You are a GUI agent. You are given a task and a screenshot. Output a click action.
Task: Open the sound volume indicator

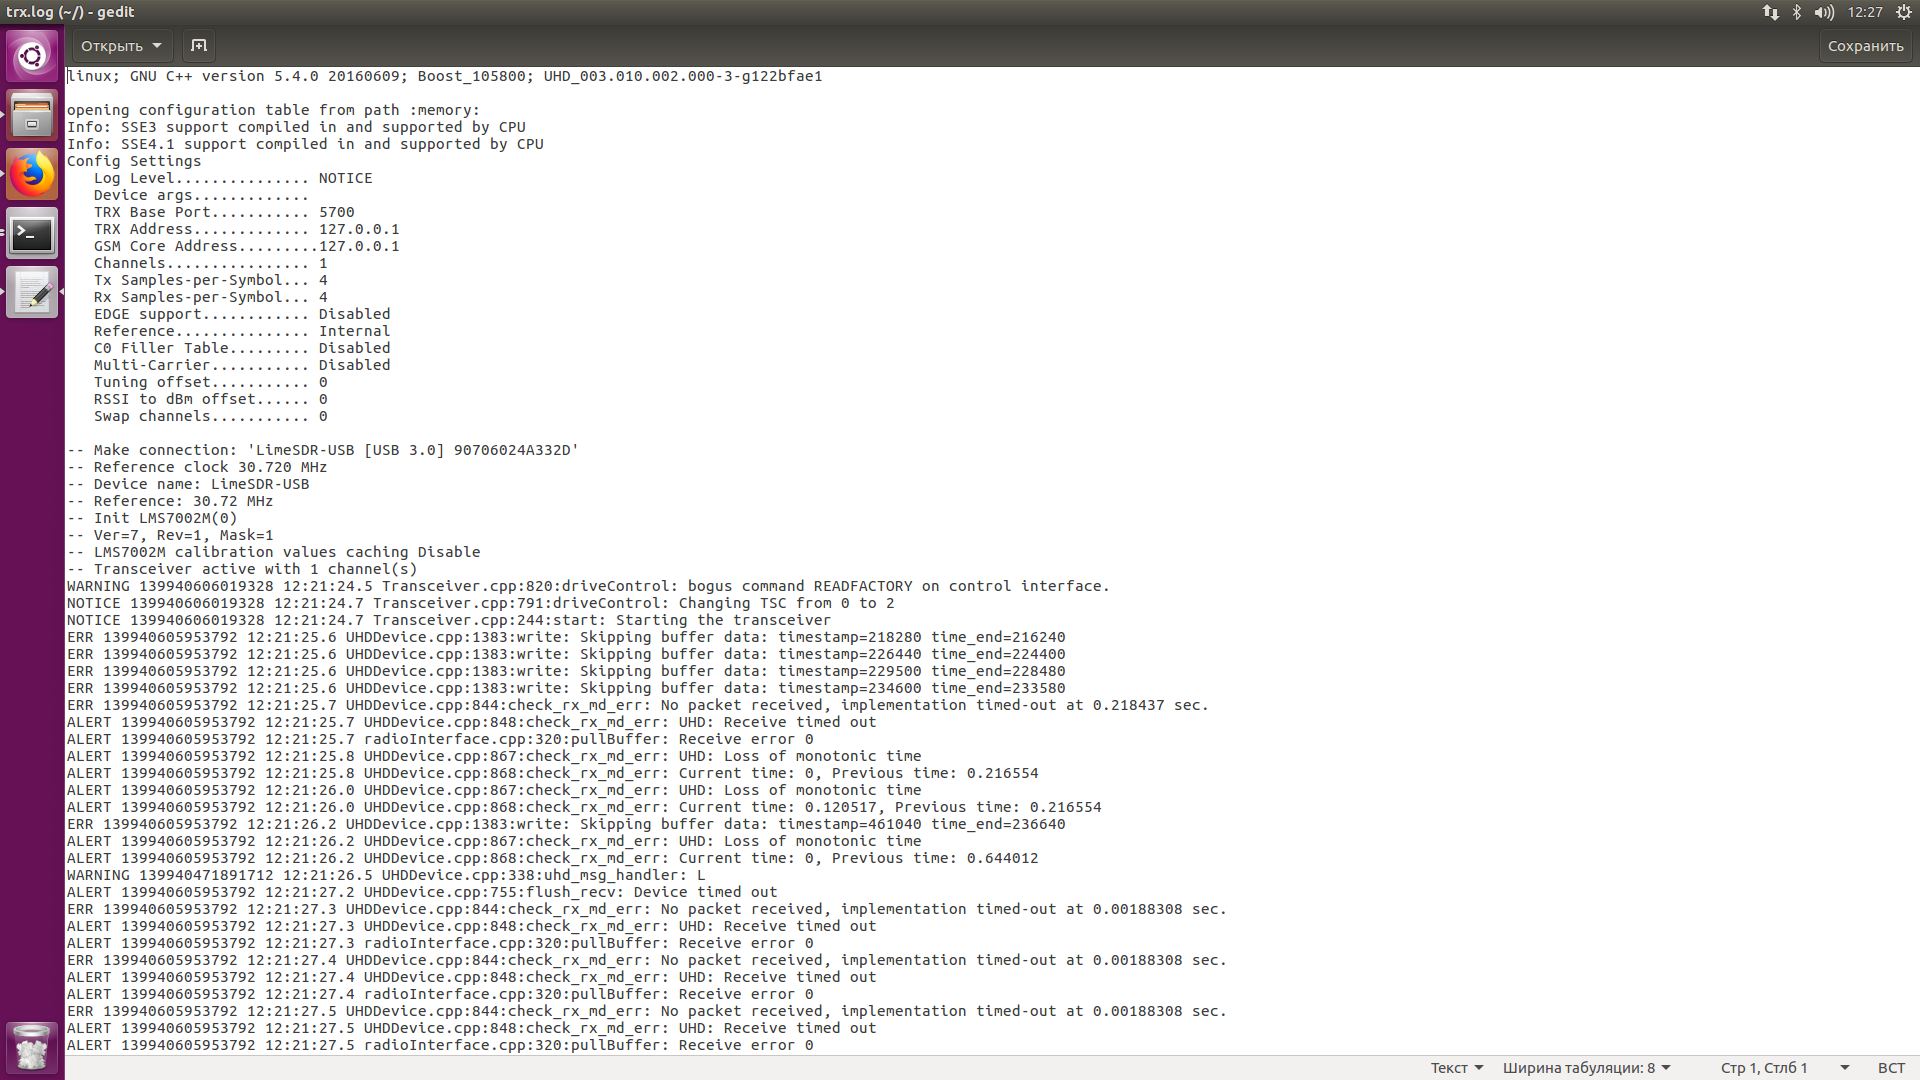click(x=1824, y=12)
